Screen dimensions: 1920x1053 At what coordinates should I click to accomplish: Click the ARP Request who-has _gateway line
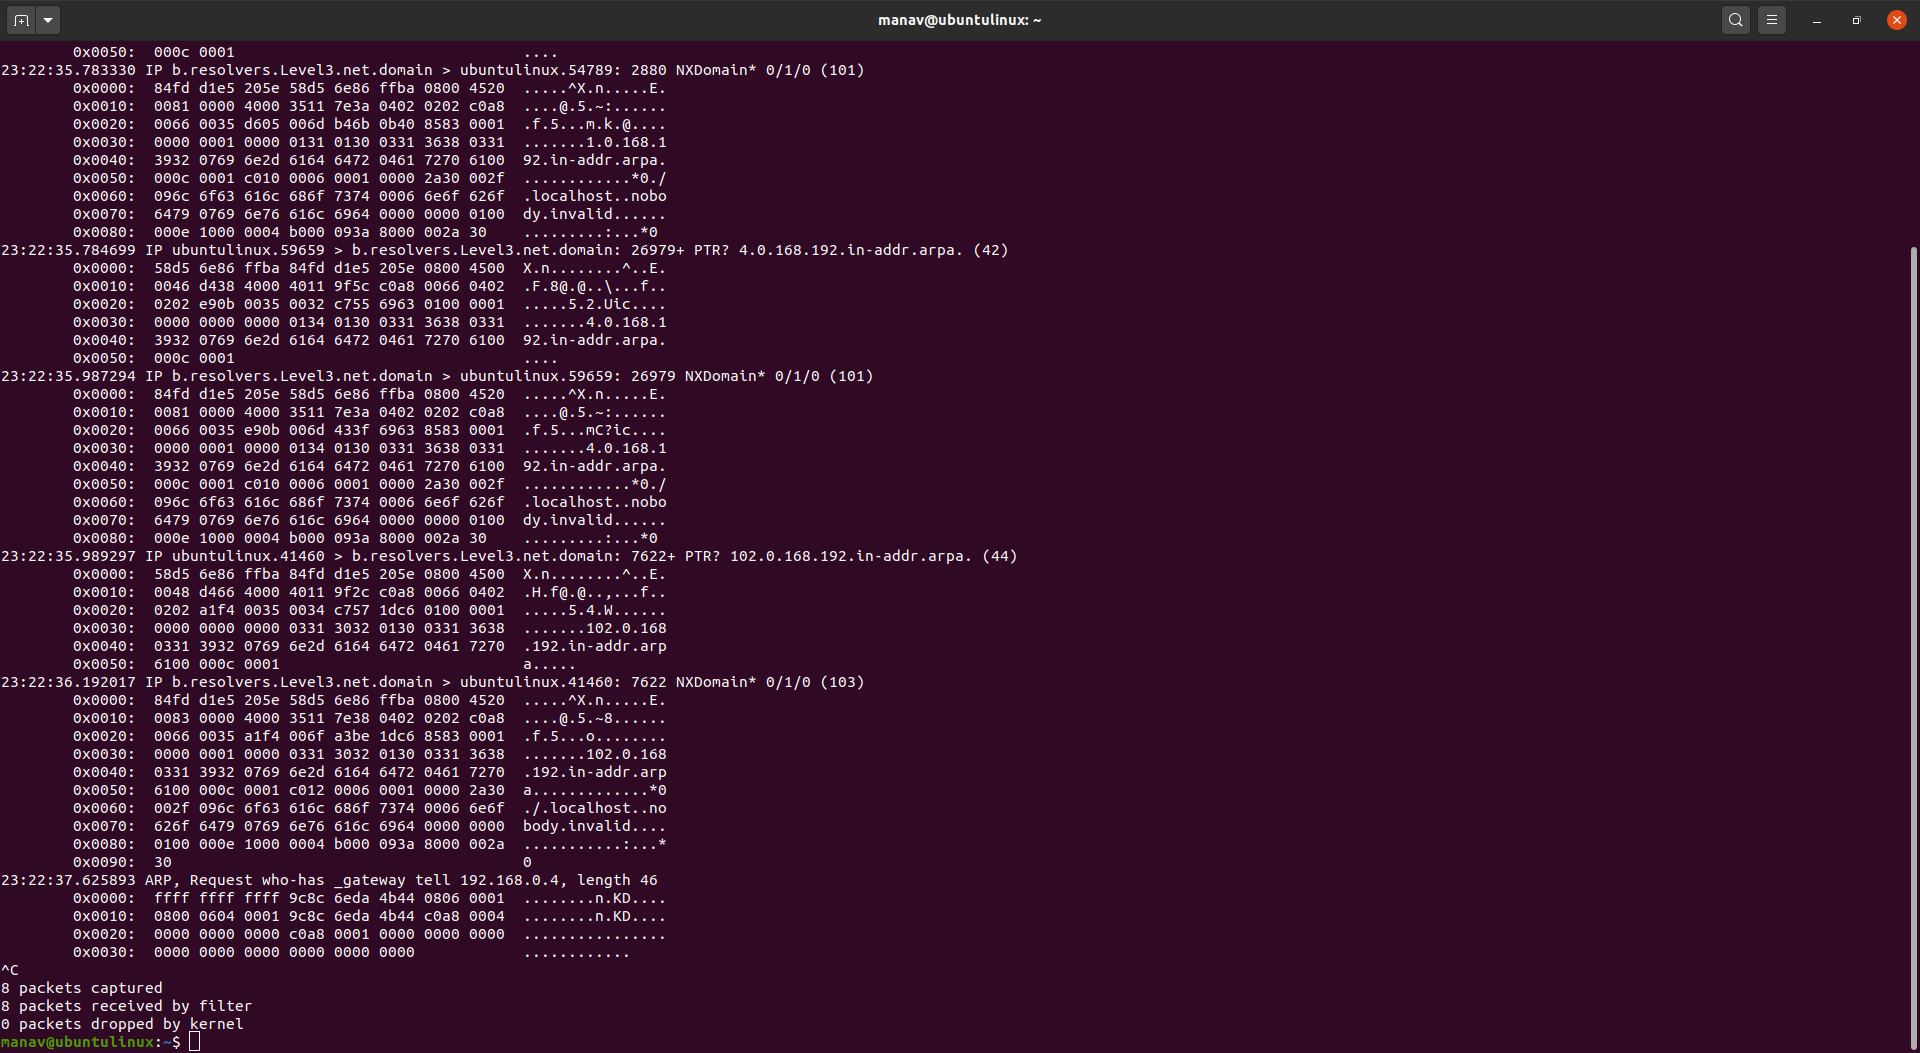tap(330, 880)
